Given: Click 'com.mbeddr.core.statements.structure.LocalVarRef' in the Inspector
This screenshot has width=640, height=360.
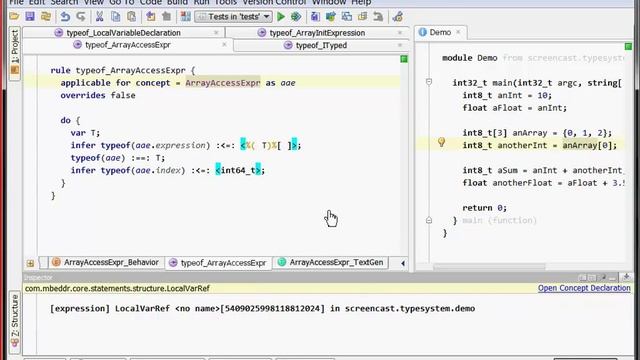Looking at the screenshot, I should coord(118,289).
